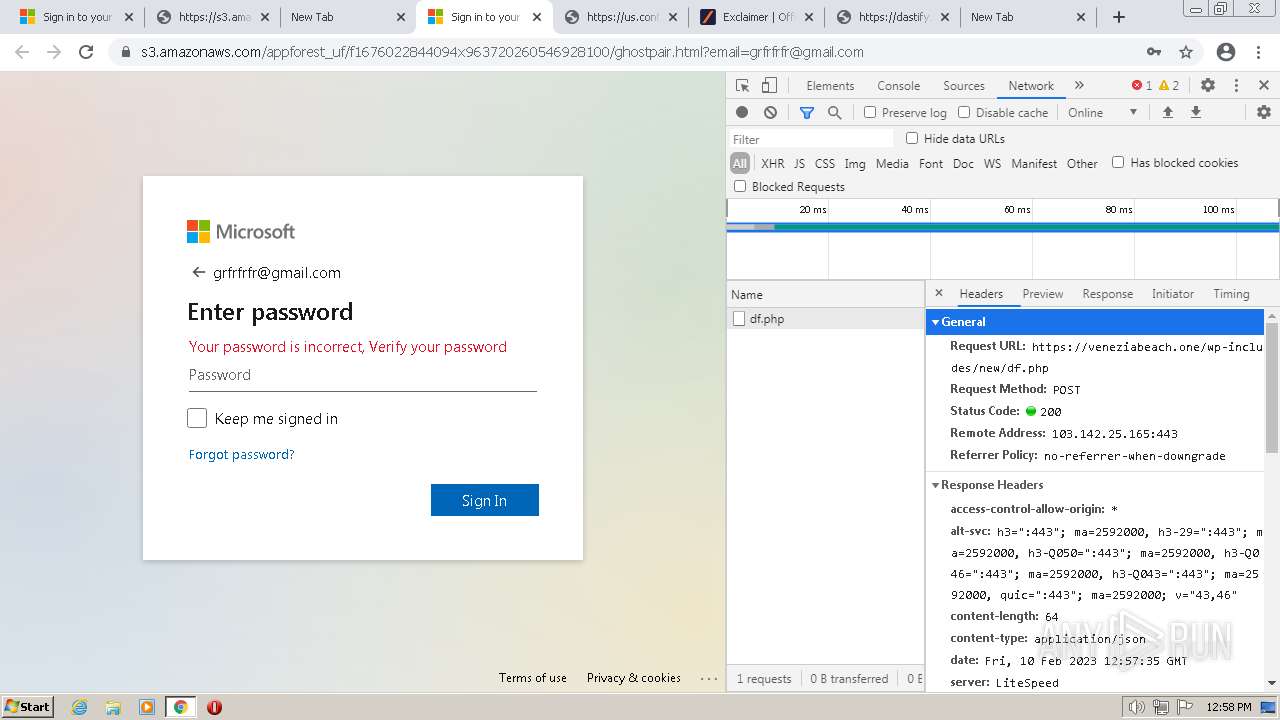Stop recording network log
This screenshot has width=1280, height=720.
click(742, 113)
